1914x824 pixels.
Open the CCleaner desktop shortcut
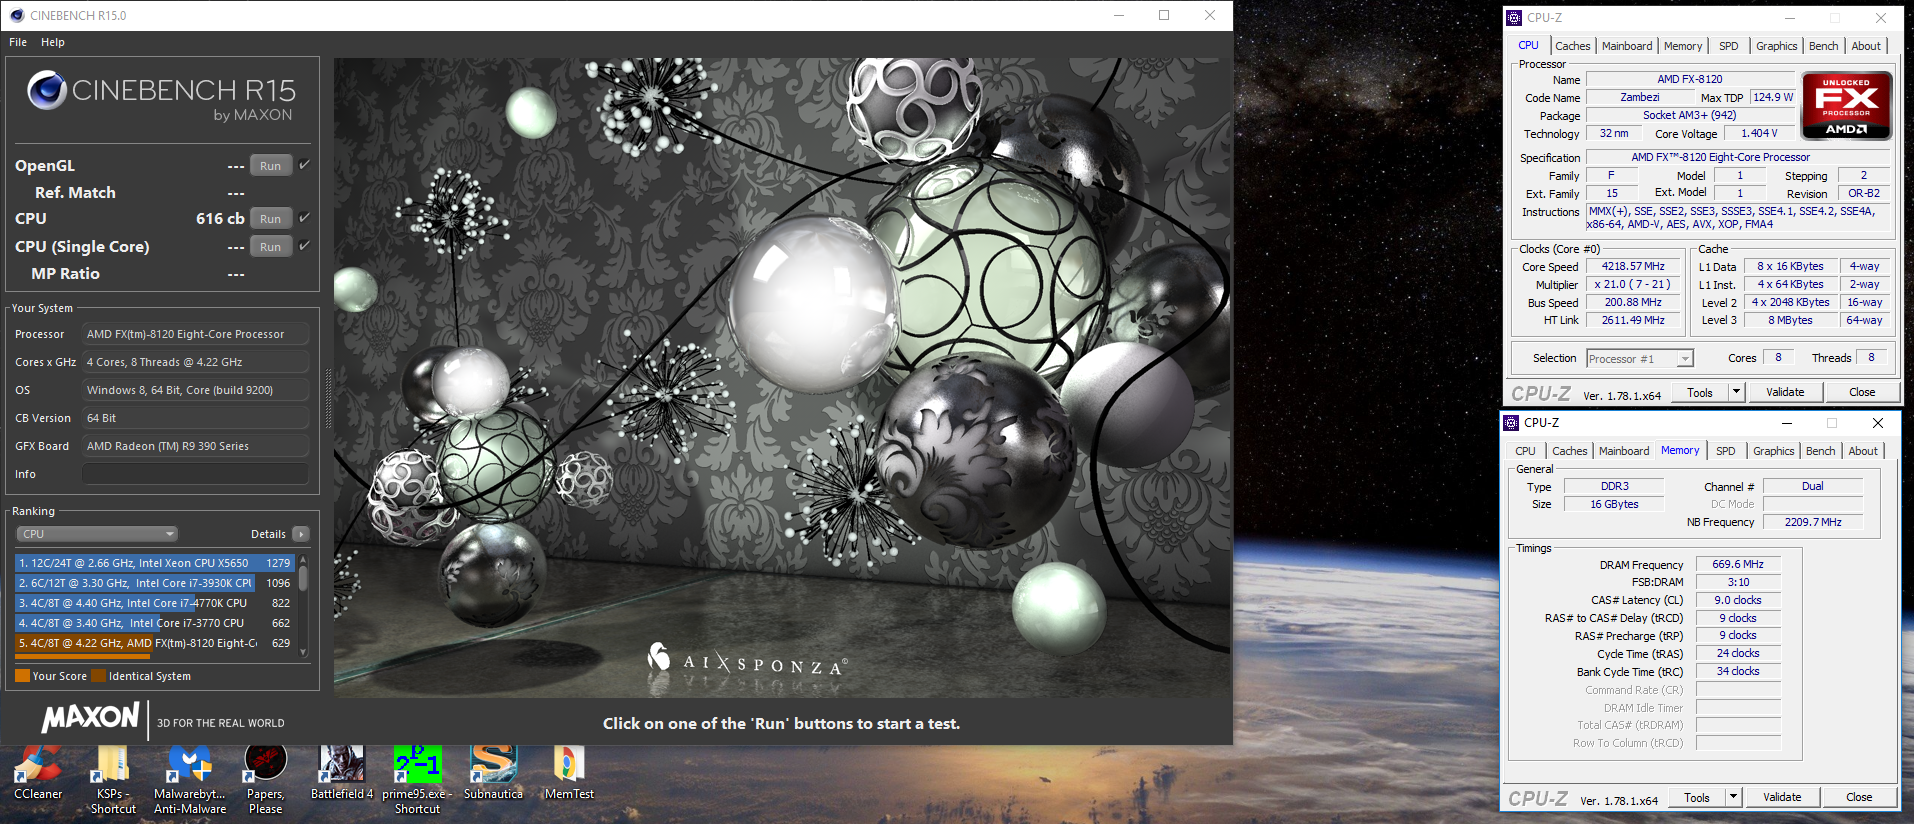(38, 772)
